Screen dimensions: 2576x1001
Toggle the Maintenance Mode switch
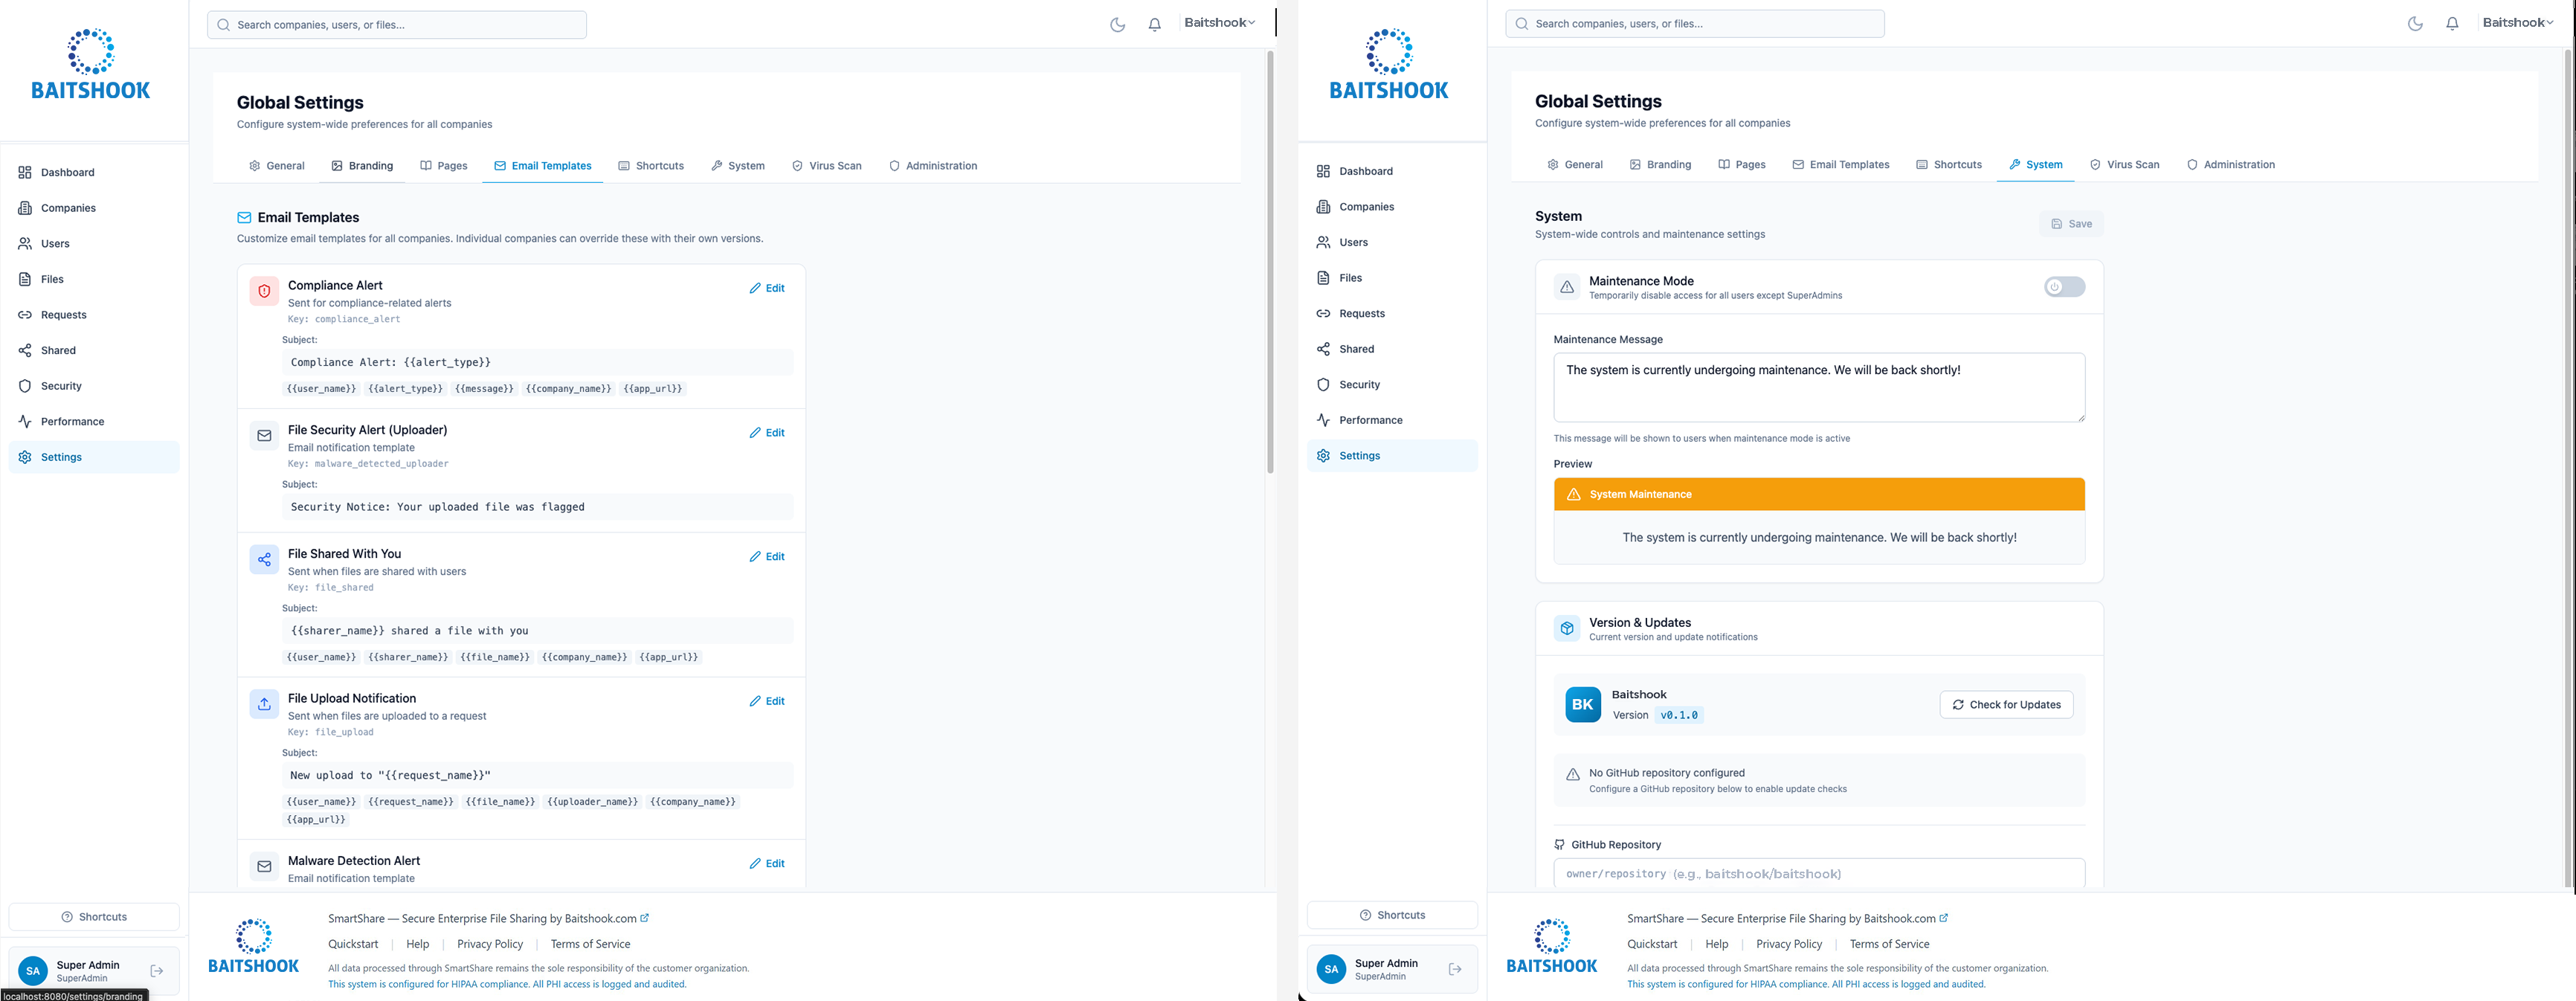[x=2064, y=287]
